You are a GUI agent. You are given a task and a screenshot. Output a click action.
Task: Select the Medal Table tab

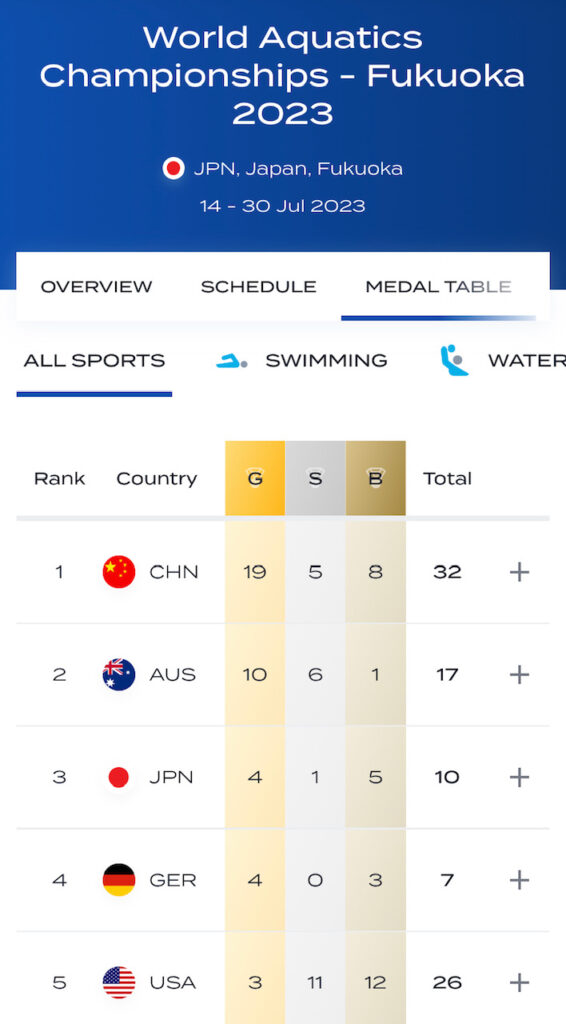point(439,287)
